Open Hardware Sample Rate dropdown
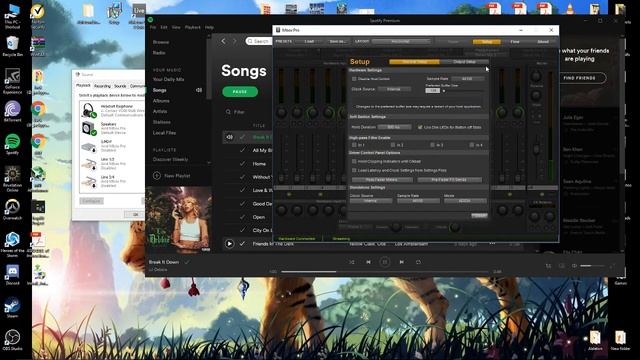The image size is (640, 360). [467, 79]
